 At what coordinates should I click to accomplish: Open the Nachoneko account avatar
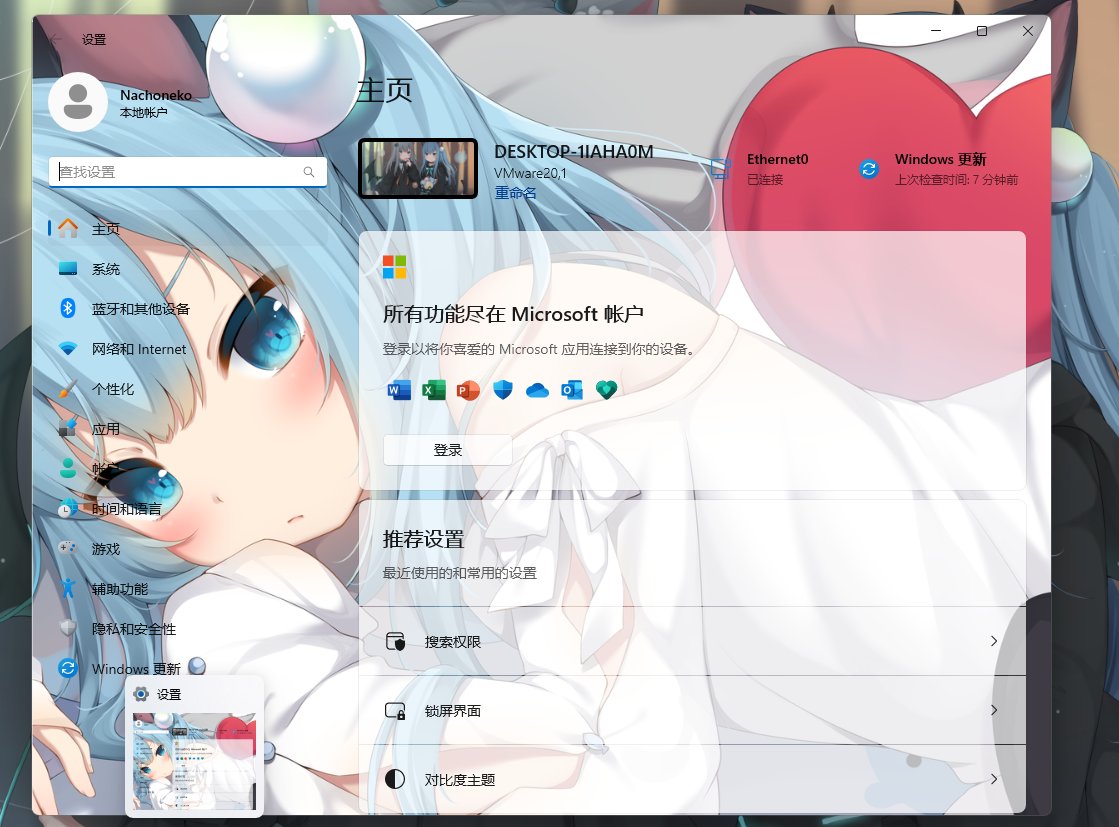coord(78,102)
